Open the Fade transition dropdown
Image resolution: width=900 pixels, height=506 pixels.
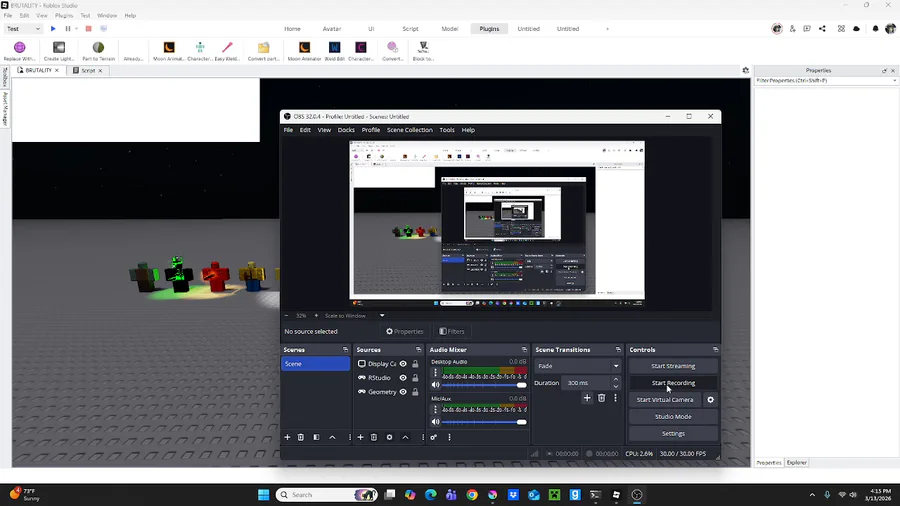click(578, 366)
